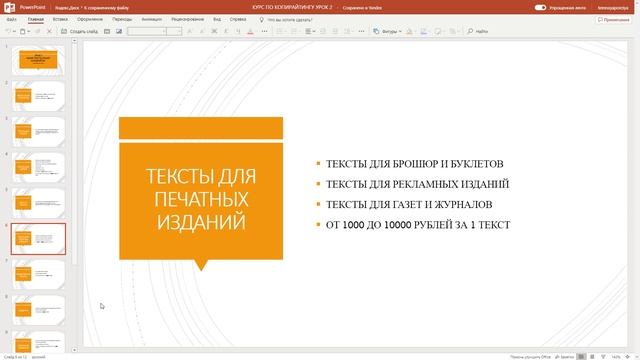Click the lightbulb Tell Me icon
Viewport: 640px width, 360px height.
262,20
